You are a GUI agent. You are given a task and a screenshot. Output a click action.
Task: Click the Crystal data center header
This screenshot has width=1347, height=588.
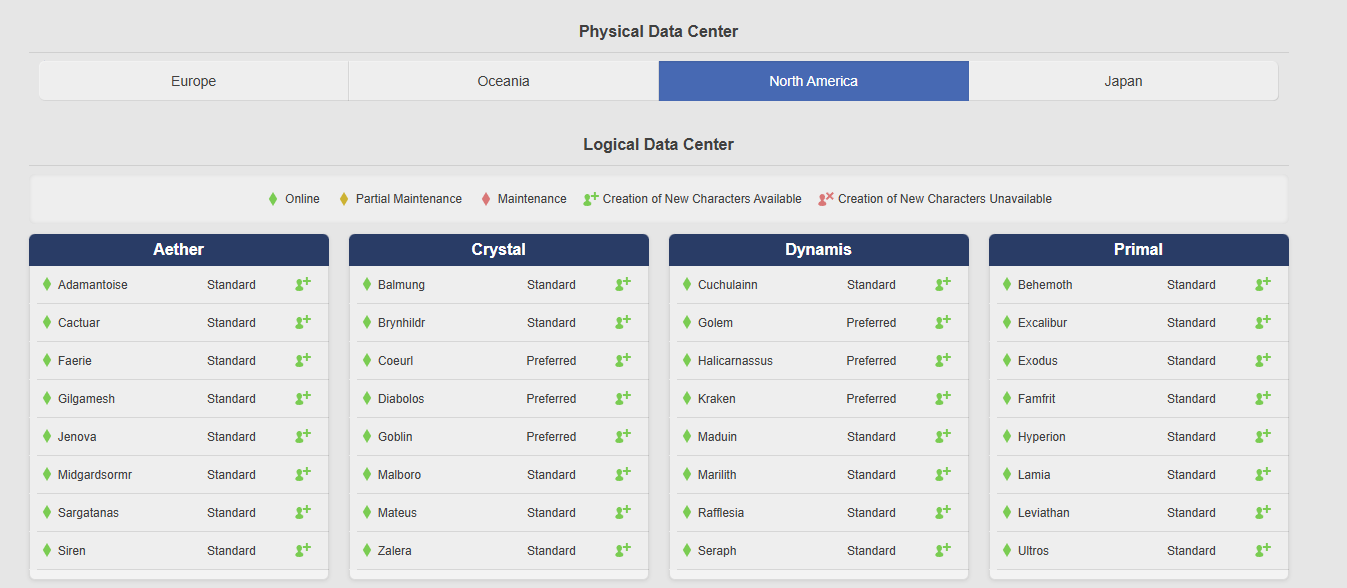coord(499,250)
